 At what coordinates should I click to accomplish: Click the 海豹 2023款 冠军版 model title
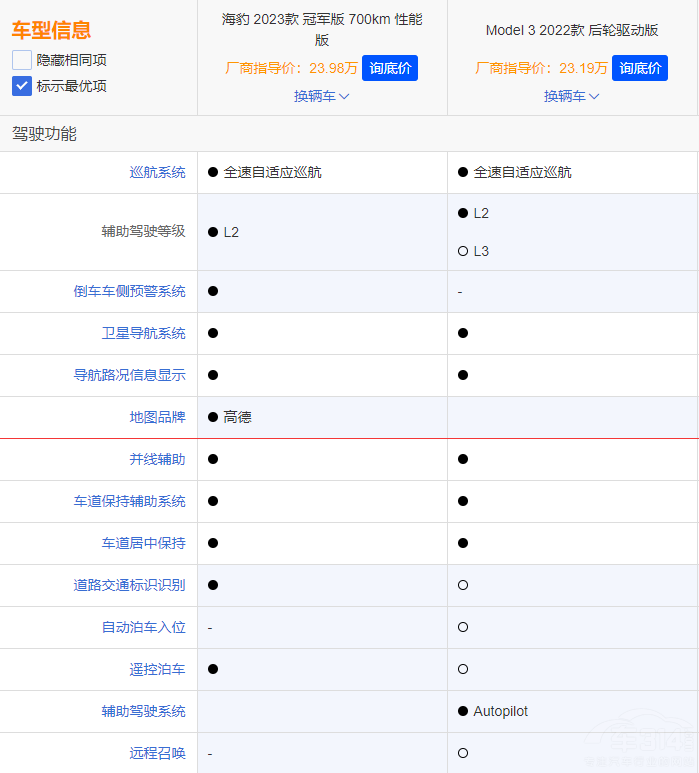[321, 29]
